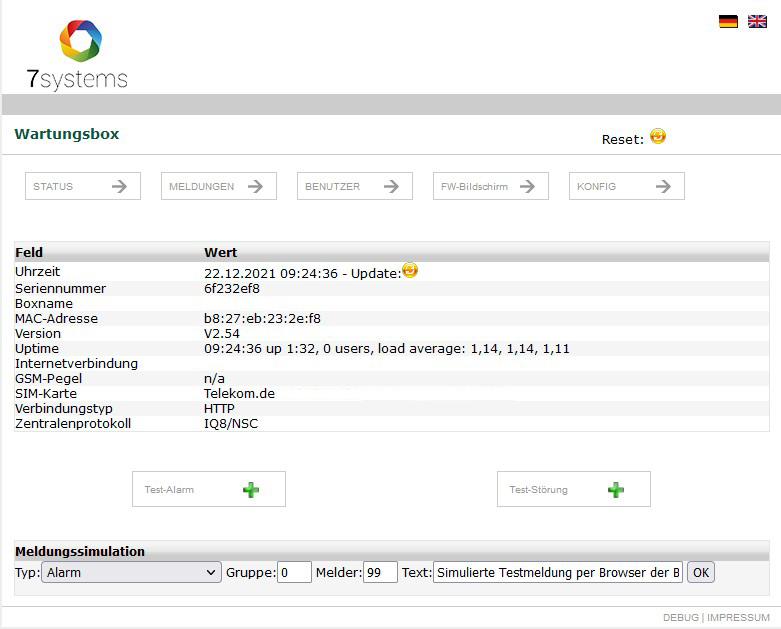Open the Typ dropdown showing Alarm

[131, 572]
